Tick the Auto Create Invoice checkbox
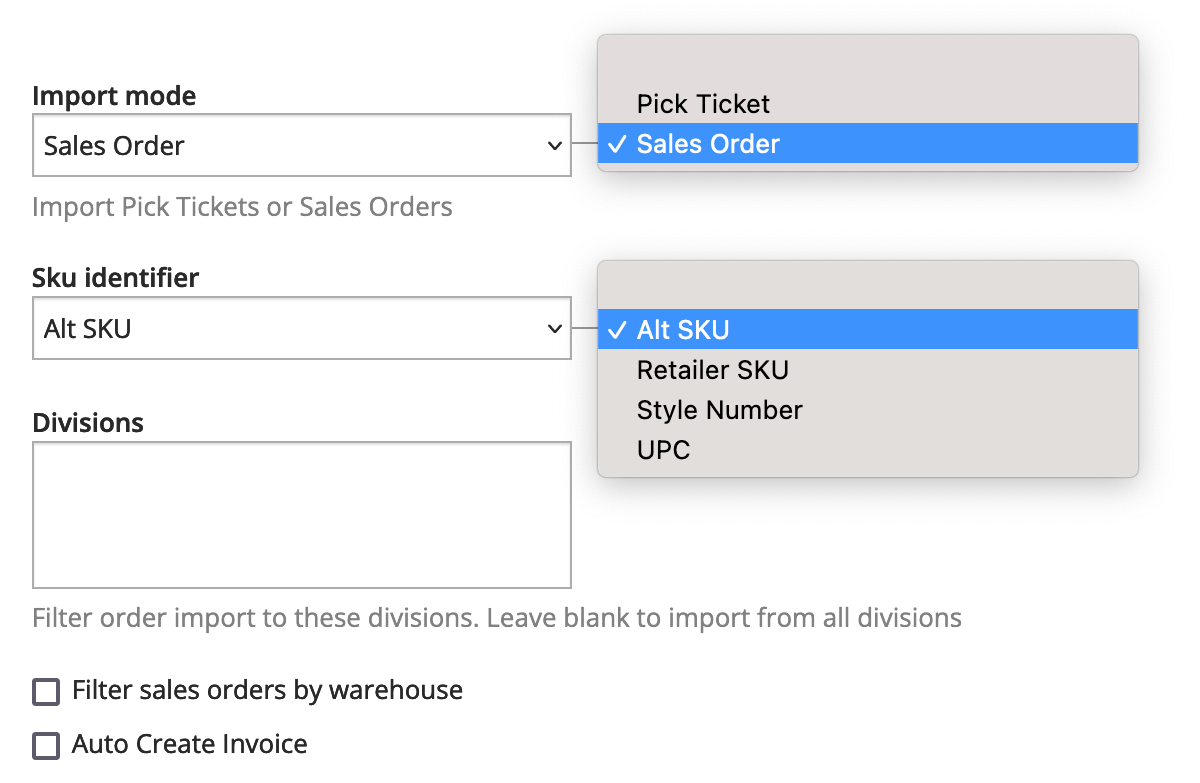Image resolution: width=1200 pixels, height=783 pixels. coord(46,745)
